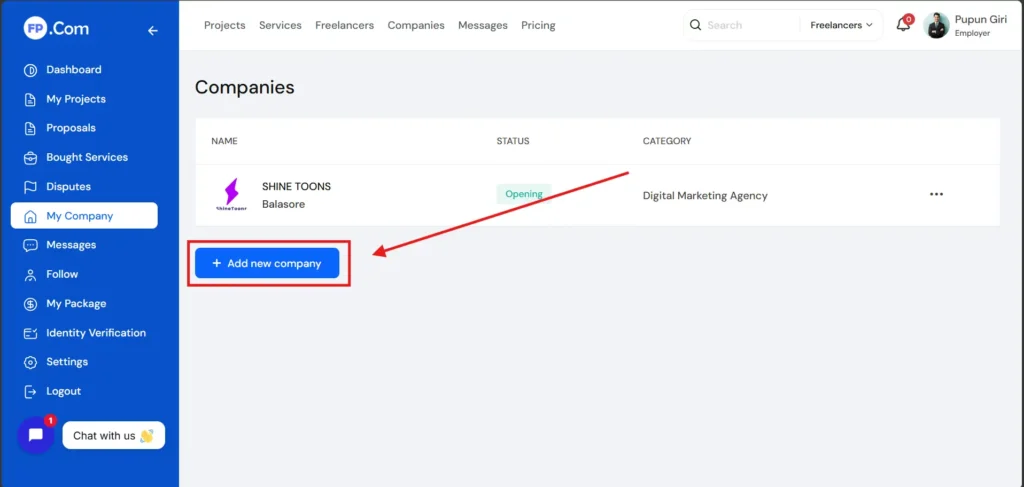
Task: Expand the Freelancers search filter dropdown
Action: (841, 25)
